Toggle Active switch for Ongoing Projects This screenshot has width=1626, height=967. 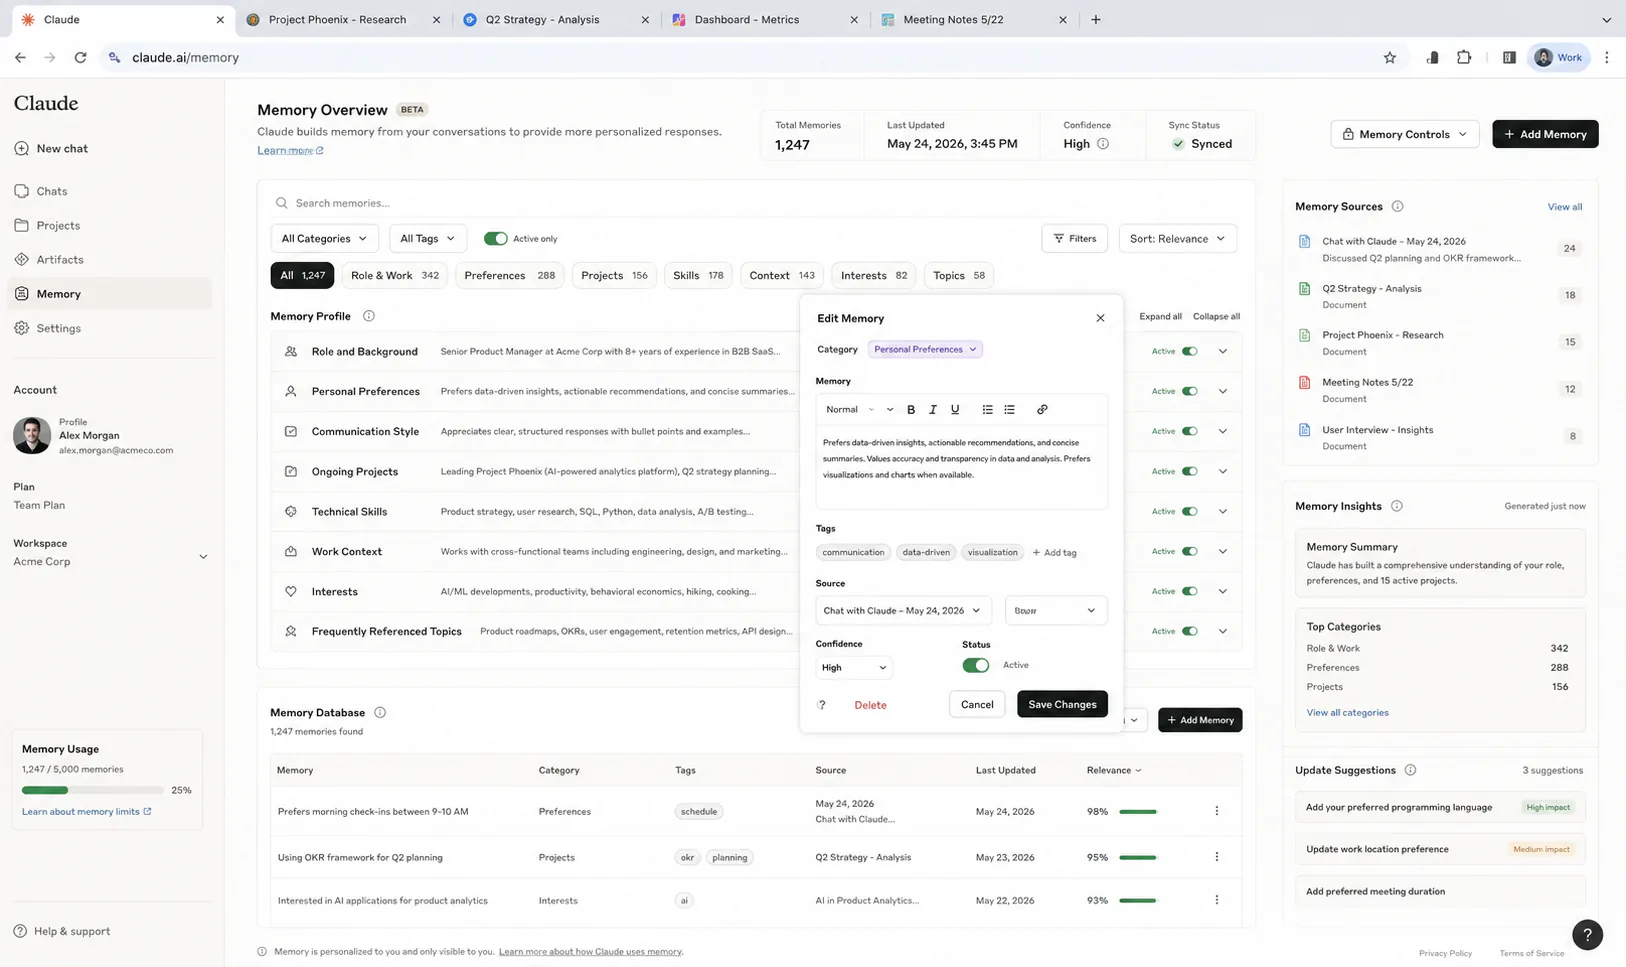[1189, 471]
